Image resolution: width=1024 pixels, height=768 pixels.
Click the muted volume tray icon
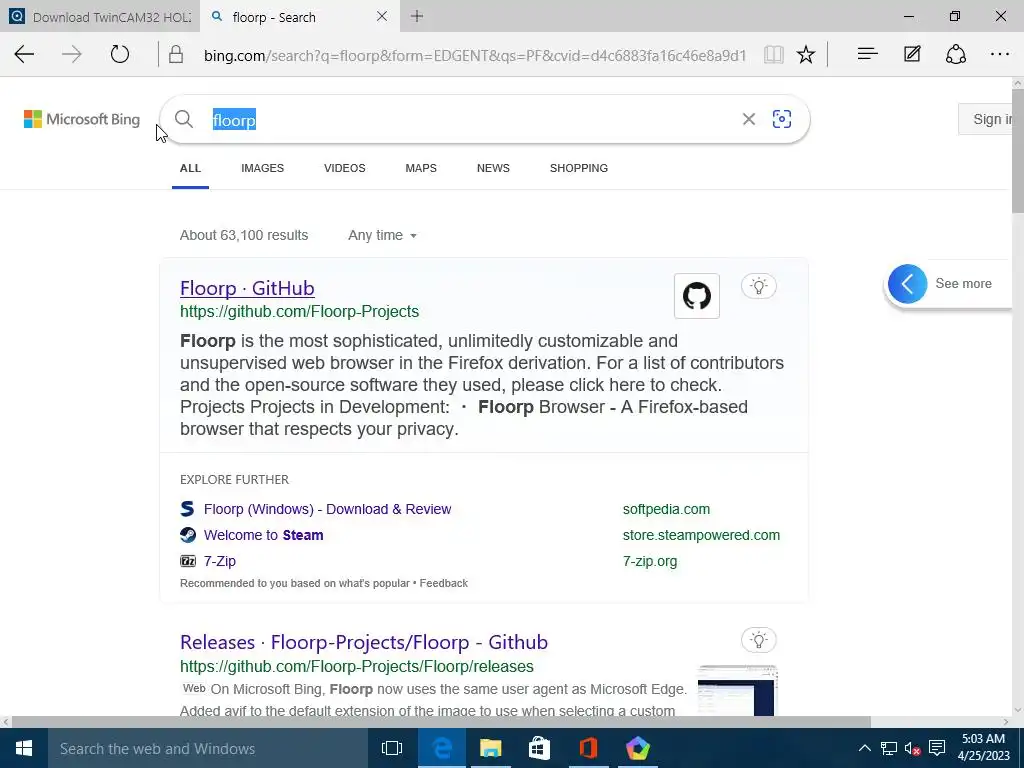(912, 748)
